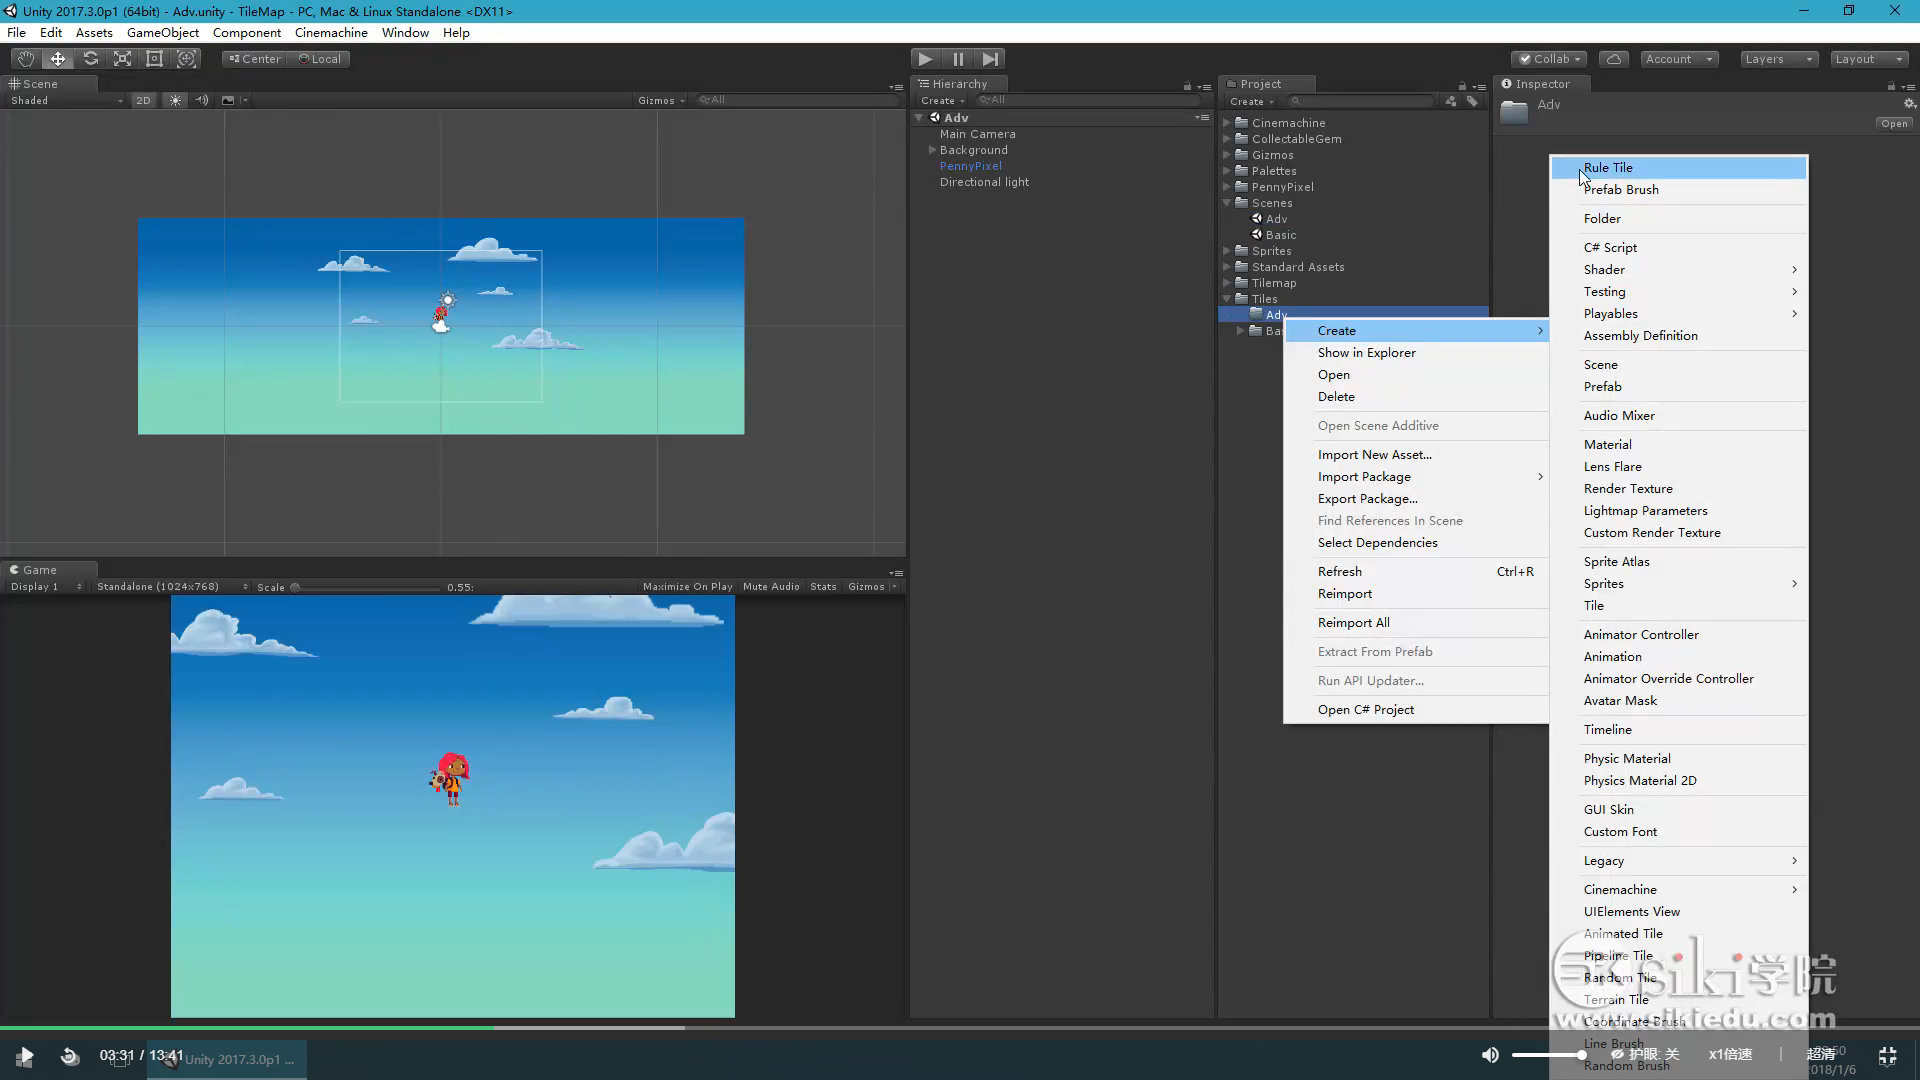
Task: Click the Open button in Inspector
Action: tap(1894, 124)
